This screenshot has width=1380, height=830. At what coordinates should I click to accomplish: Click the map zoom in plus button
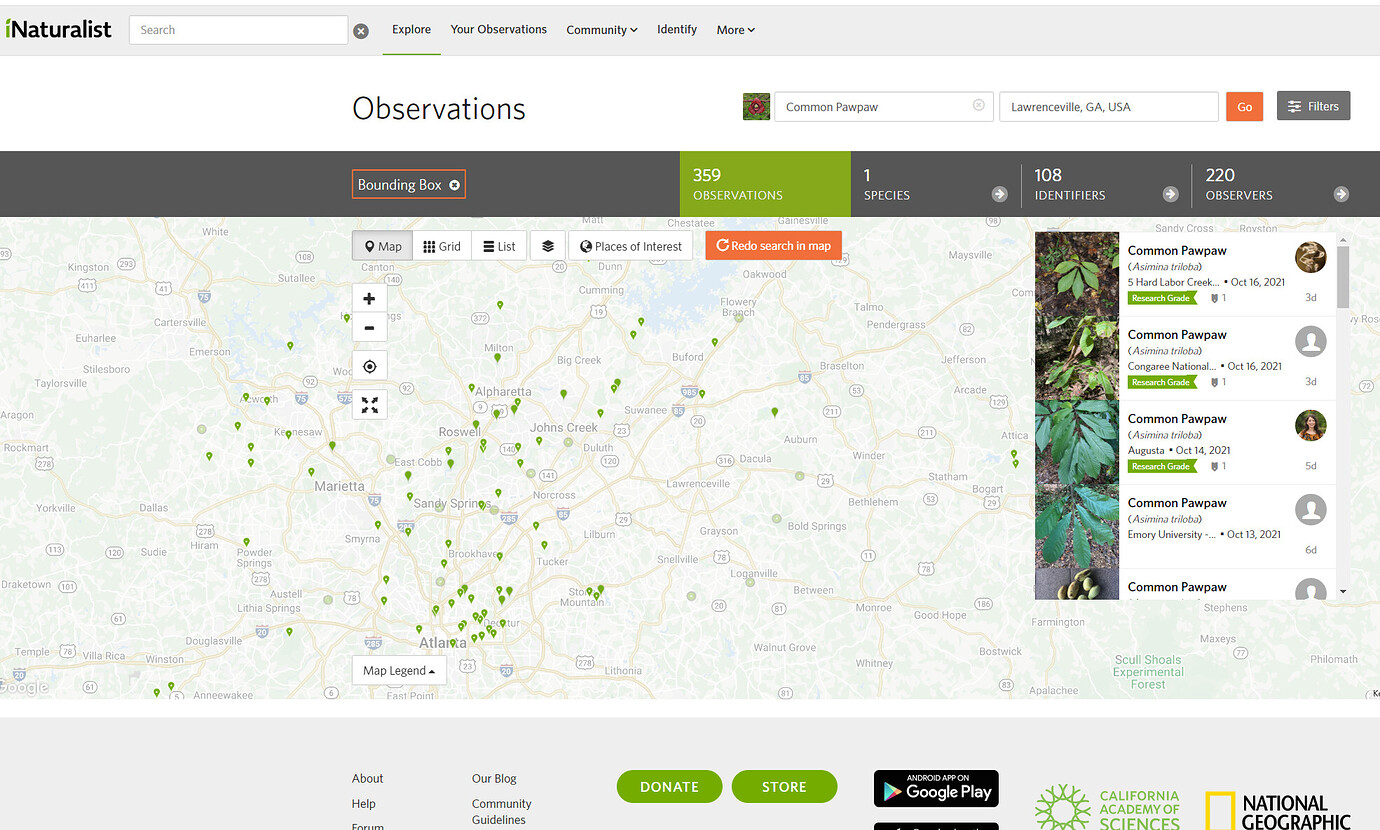coord(369,299)
